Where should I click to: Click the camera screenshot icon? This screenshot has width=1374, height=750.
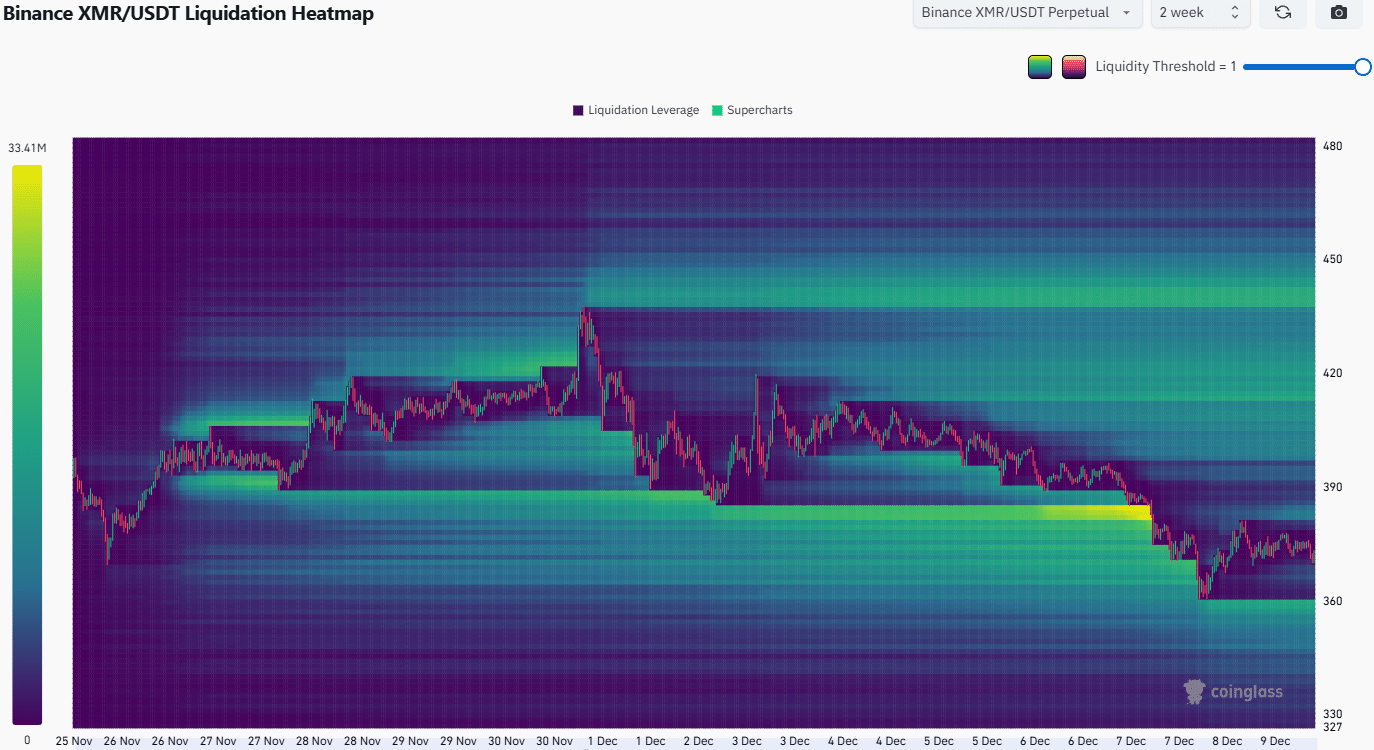coord(1339,13)
